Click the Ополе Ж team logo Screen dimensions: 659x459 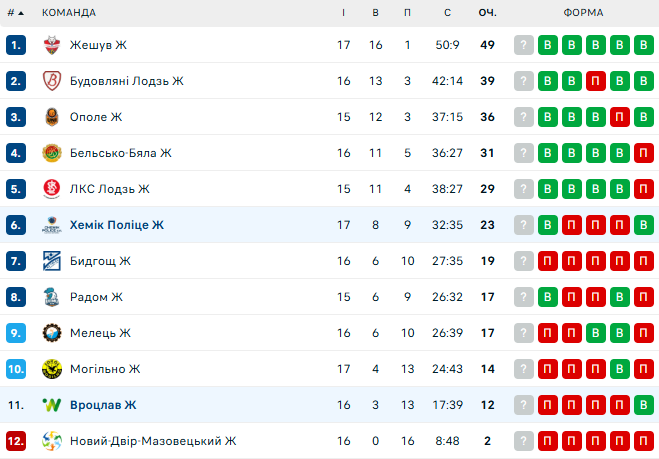(52, 117)
